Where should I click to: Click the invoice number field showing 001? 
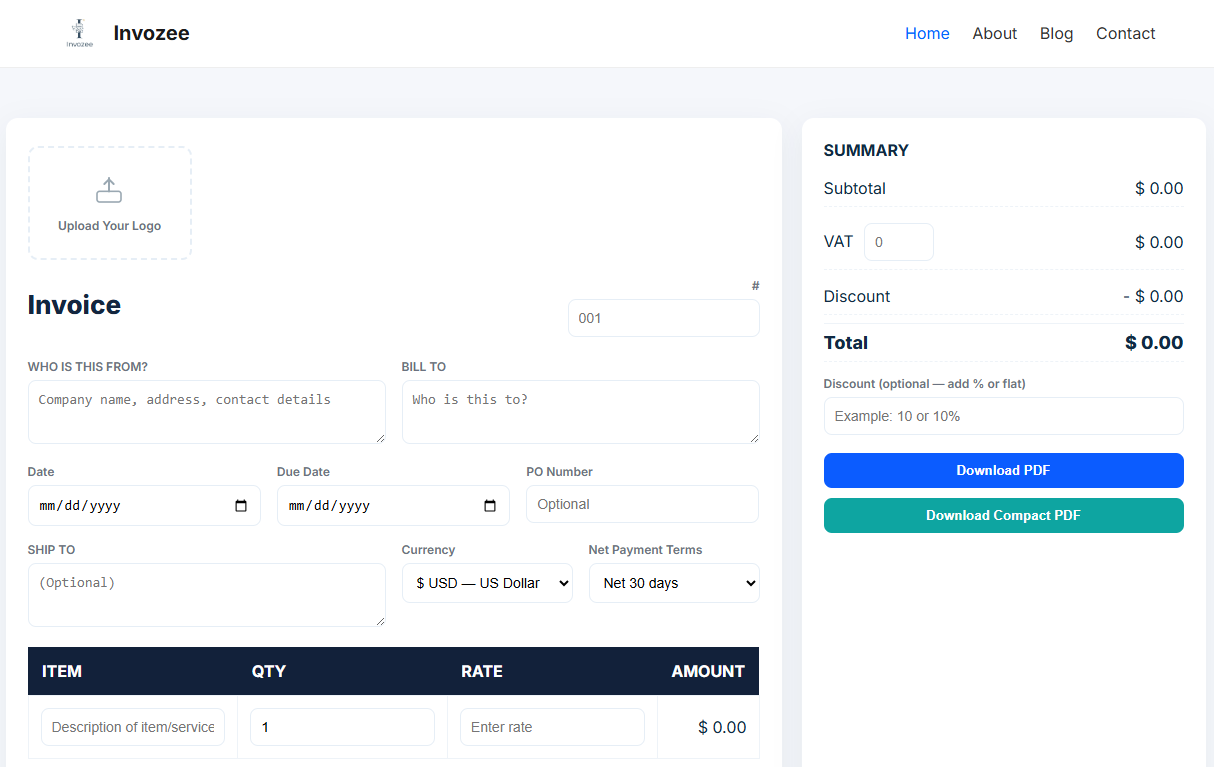[663, 317]
